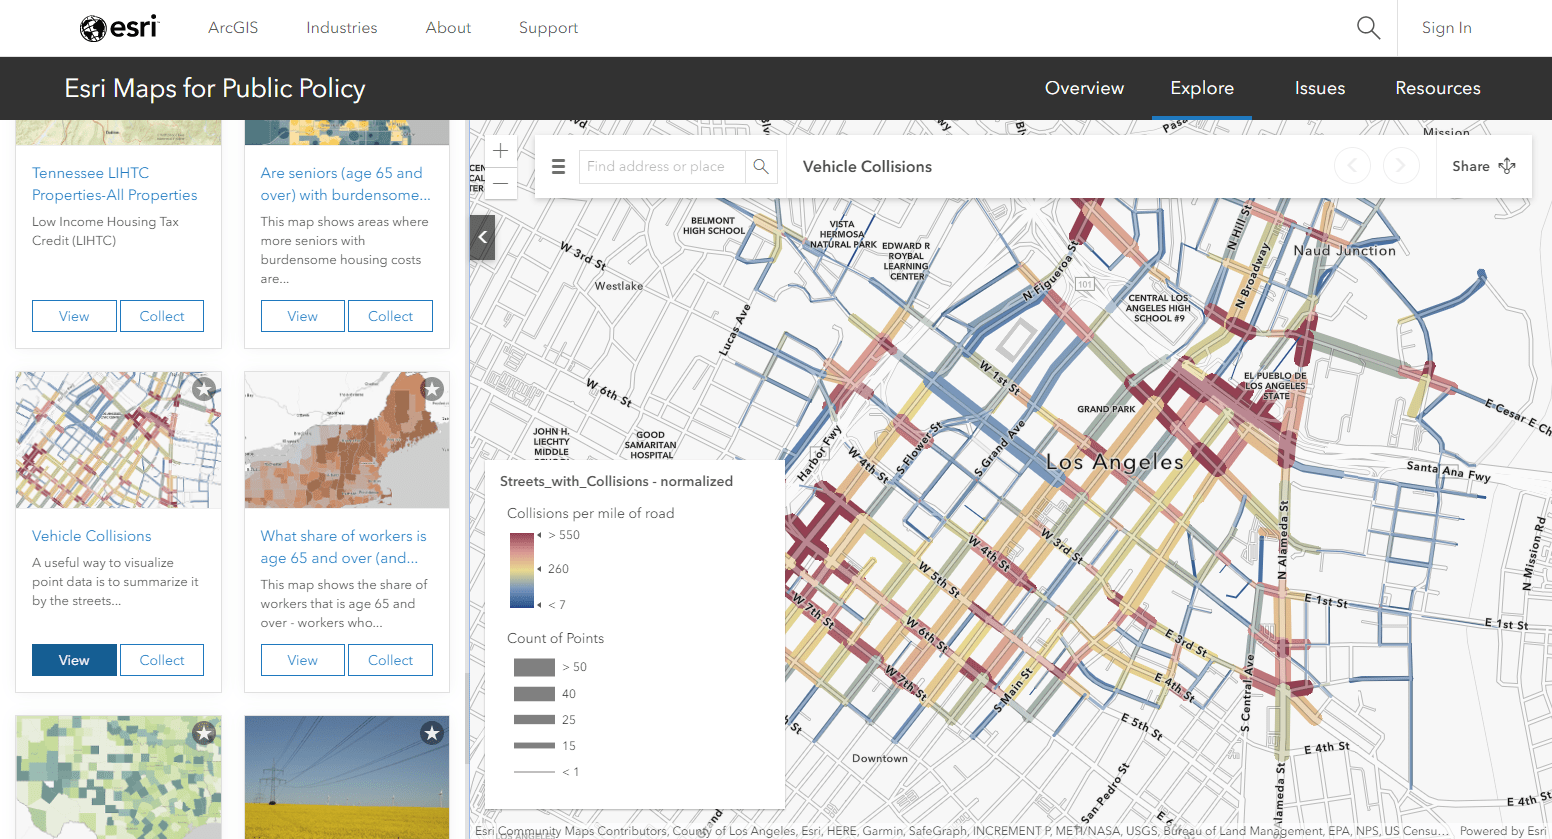Viewport: 1552px width, 839px height.
Task: Click the Esri Maps for Public Policy title
Action: [215, 88]
